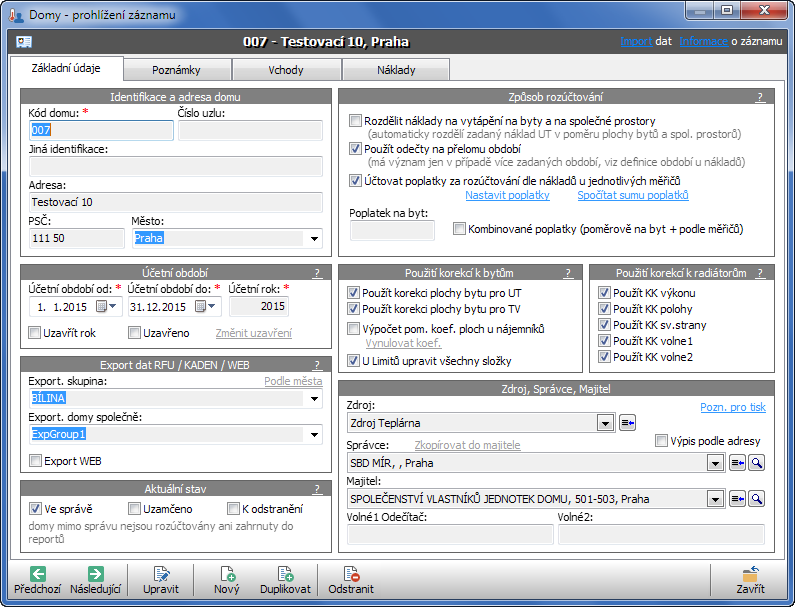Click into the PSČ field
The height and width of the screenshot is (607, 795).
pos(77,238)
